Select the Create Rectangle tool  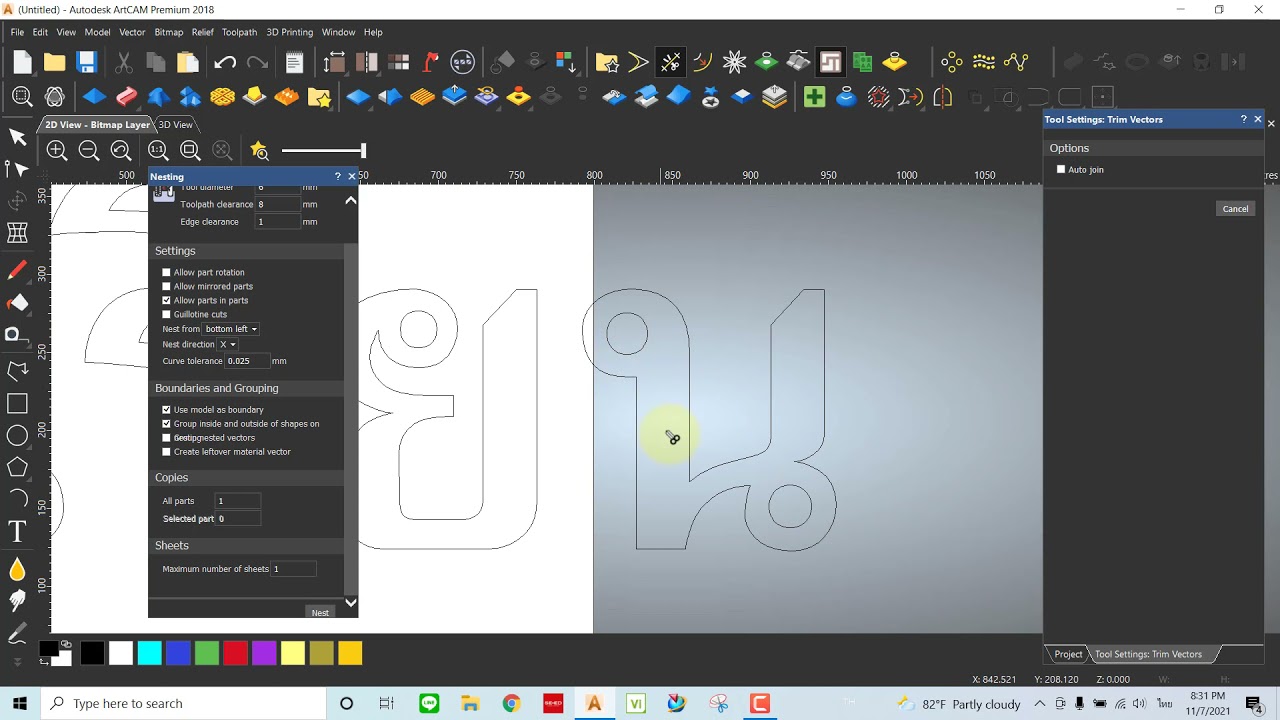[x=17, y=403]
